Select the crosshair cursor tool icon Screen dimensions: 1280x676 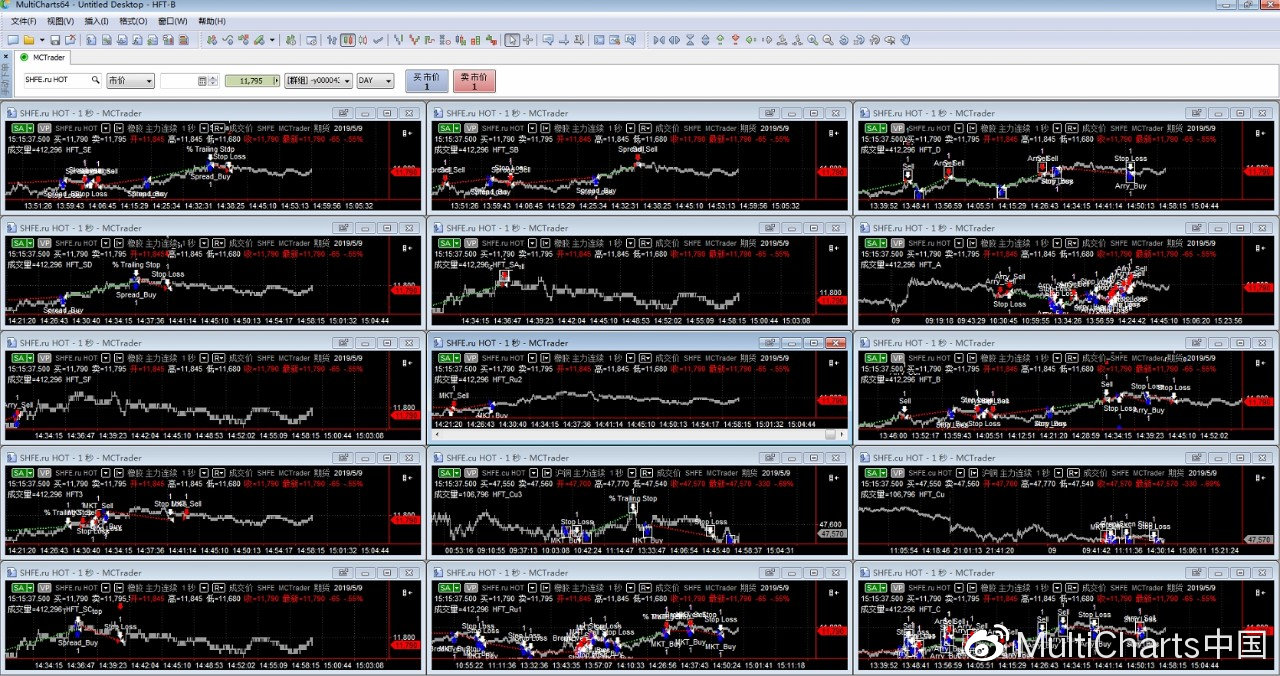coord(528,40)
